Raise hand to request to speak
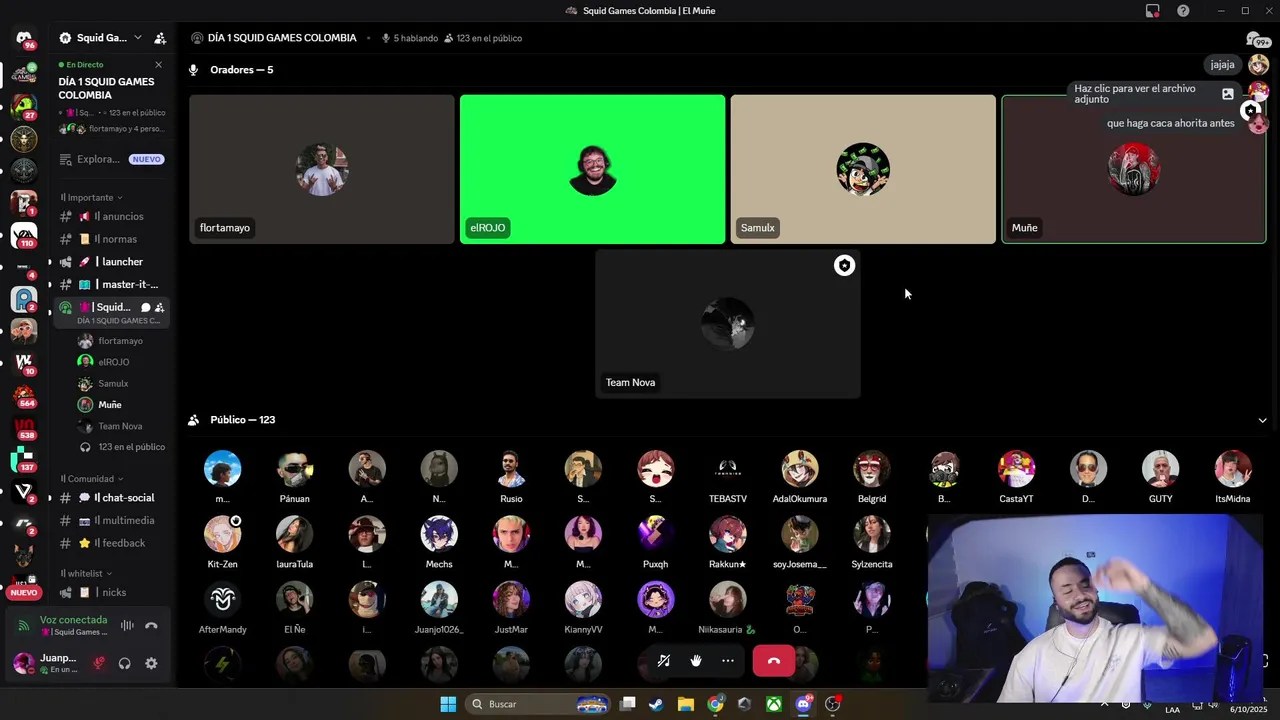 pyautogui.click(x=696, y=661)
